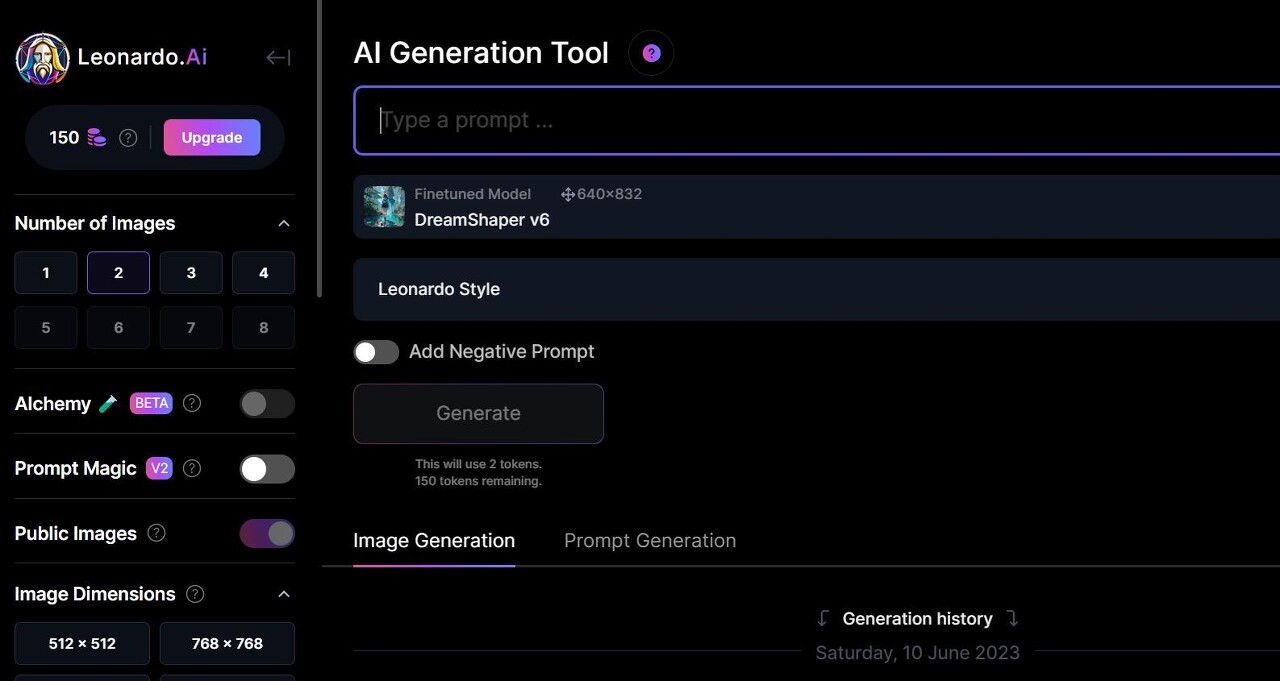The width and height of the screenshot is (1280, 681).
Task: Open the Leonardo Style dropdown
Action: click(816, 289)
